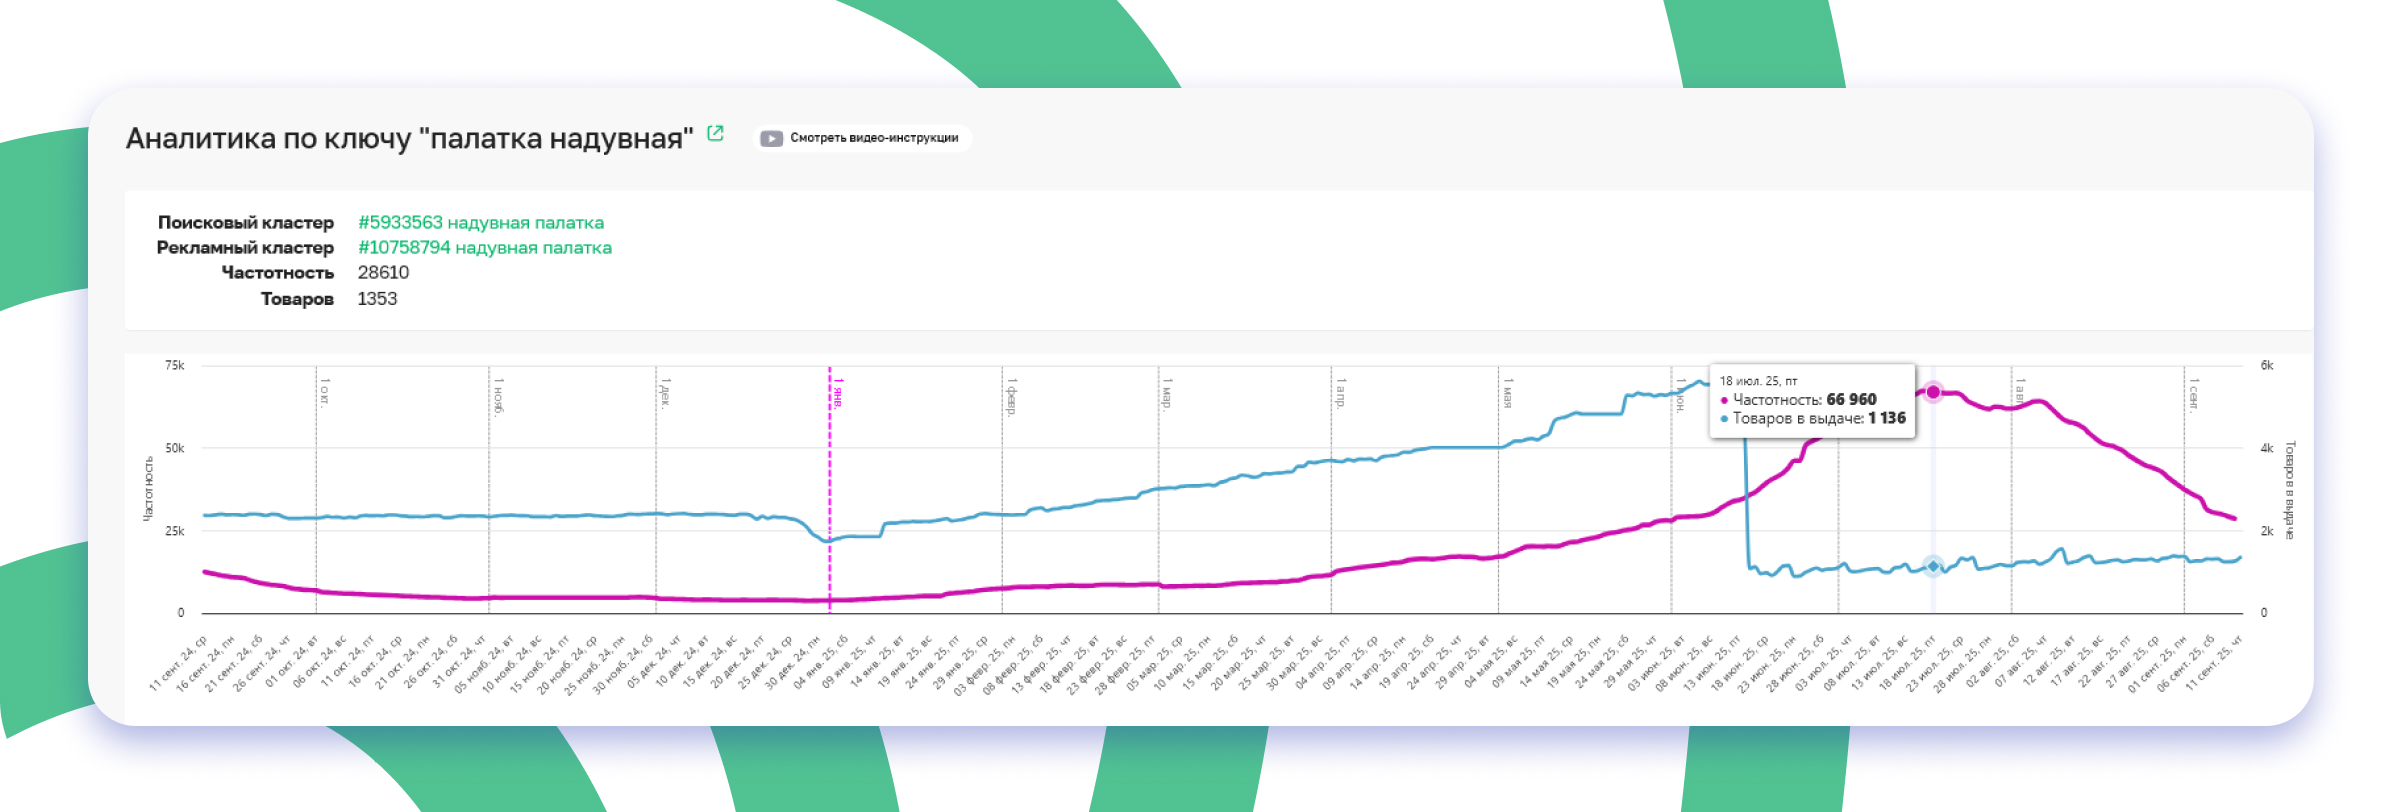Click the blue dot in tooltip legend
This screenshot has width=2400, height=812.
point(1724,419)
